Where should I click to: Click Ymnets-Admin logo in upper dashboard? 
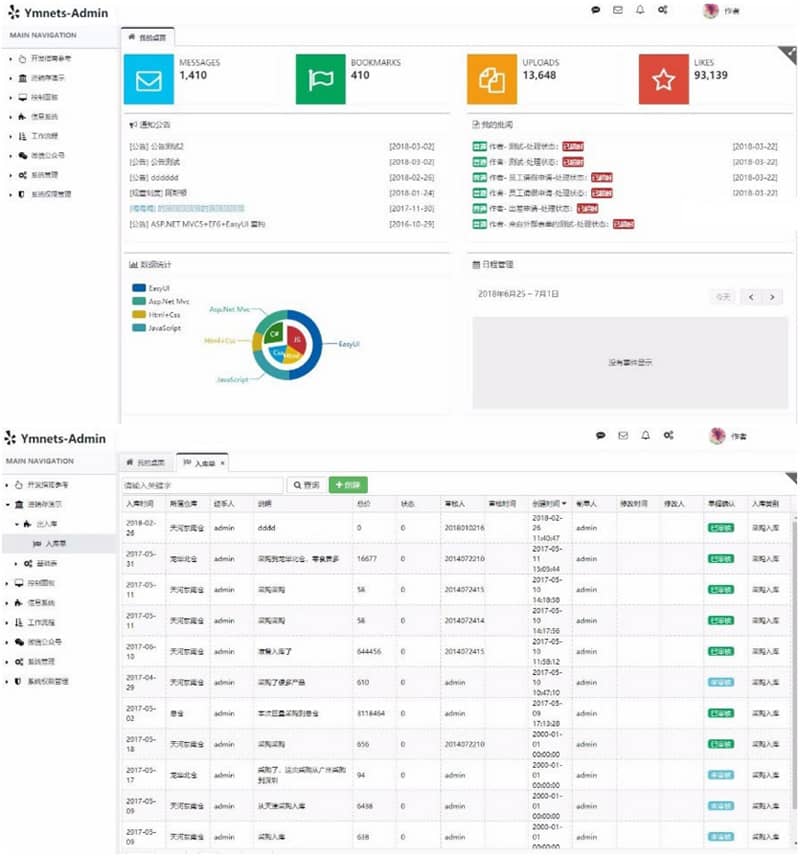pos(58,13)
